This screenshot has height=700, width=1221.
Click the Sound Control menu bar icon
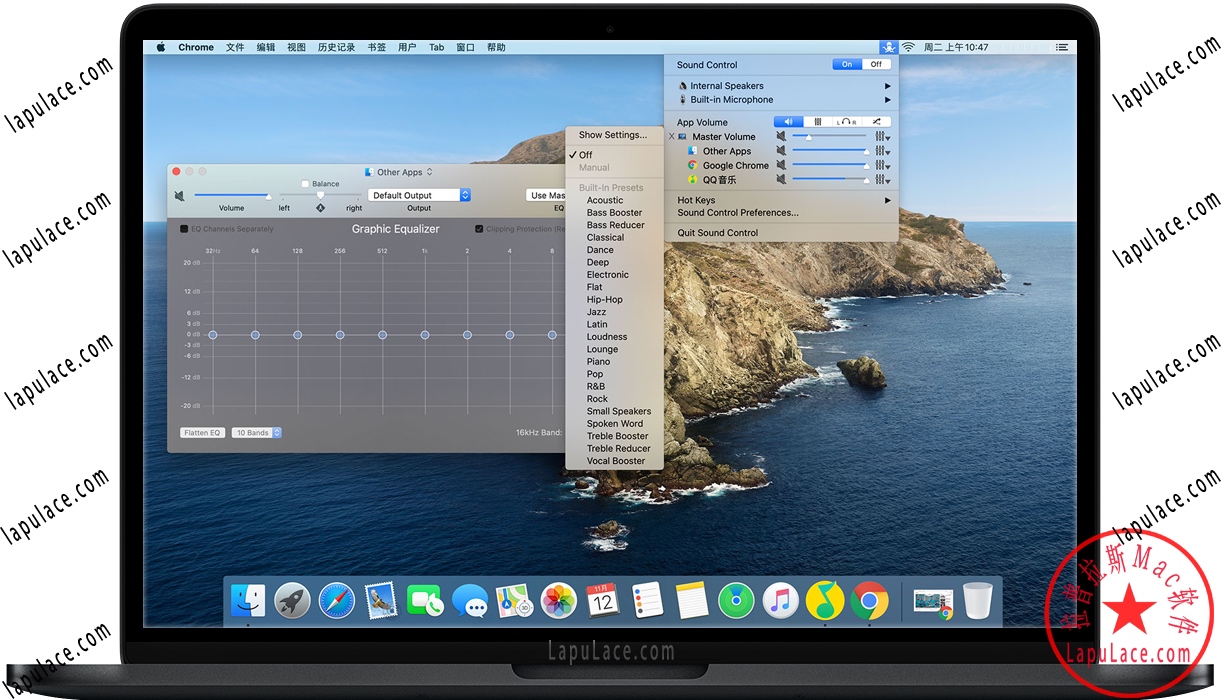(888, 46)
